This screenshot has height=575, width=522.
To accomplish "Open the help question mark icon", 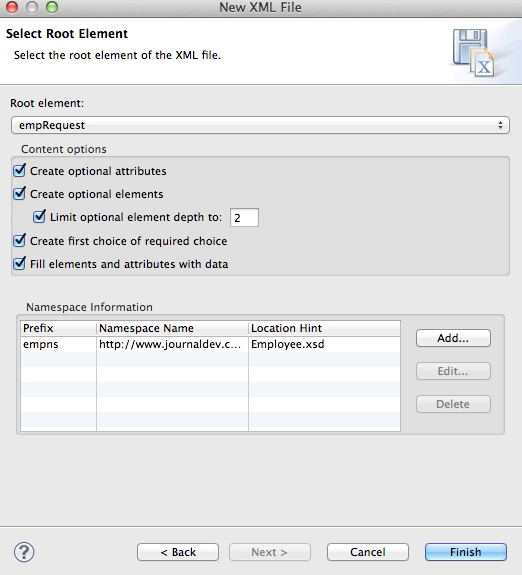I will click(x=24, y=552).
